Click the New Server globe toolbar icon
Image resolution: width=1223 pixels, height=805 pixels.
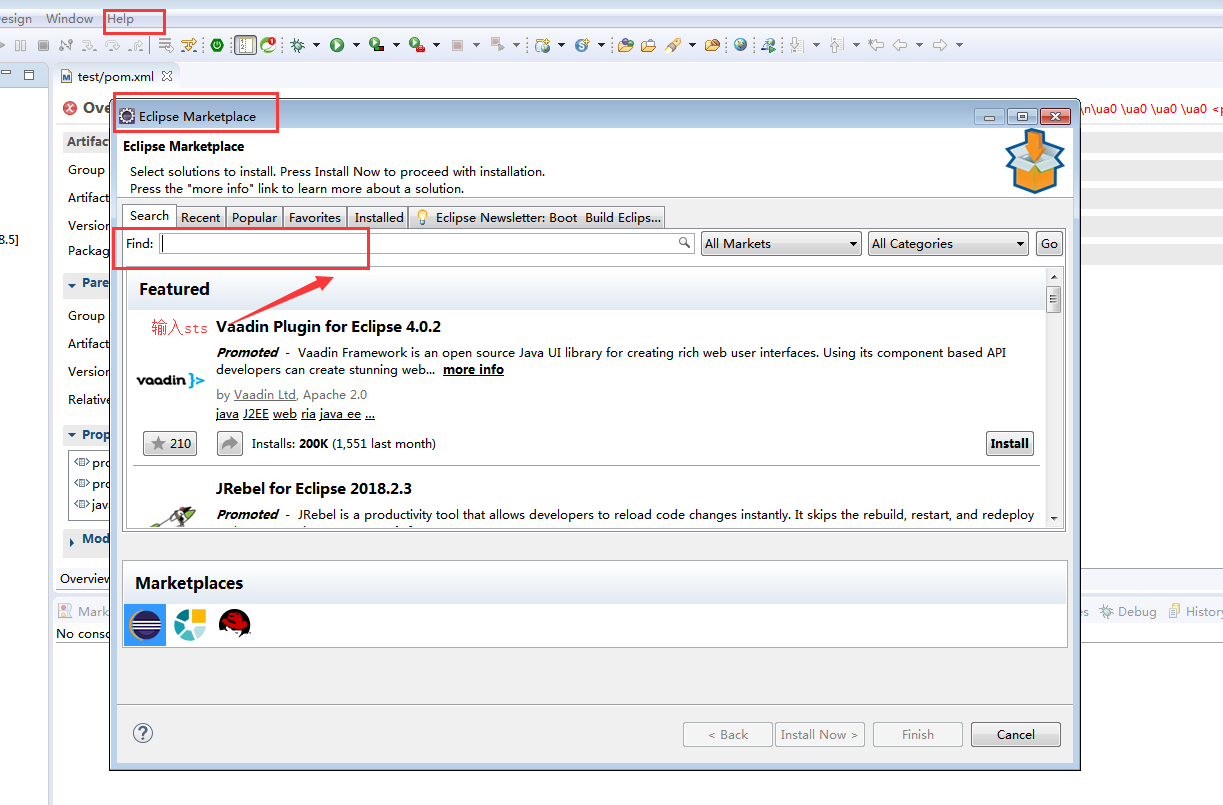(543, 45)
